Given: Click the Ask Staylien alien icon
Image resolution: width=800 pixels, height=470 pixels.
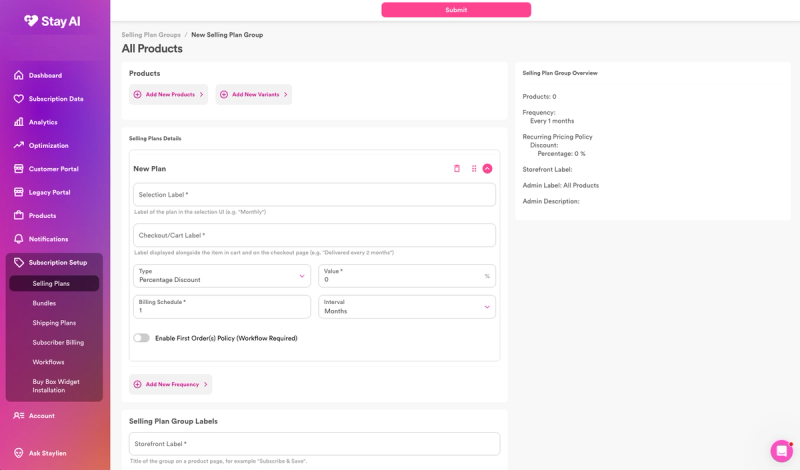Looking at the screenshot, I should pyautogui.click(x=18, y=453).
